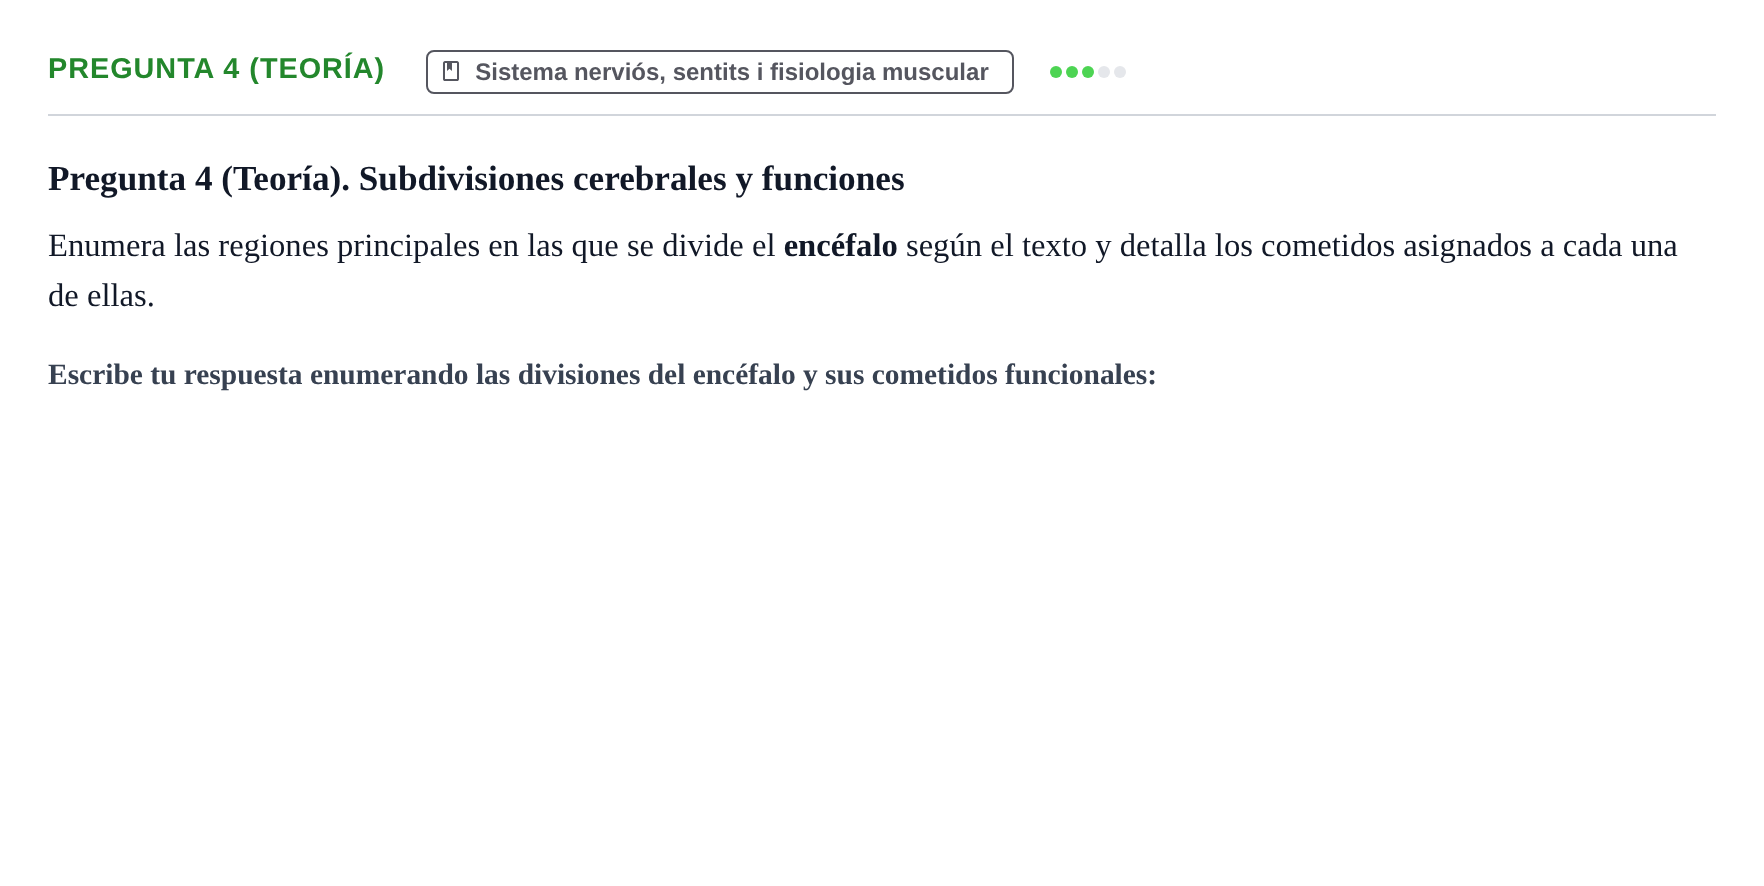The image size is (1764, 886).
Task: Click the book icon in the topic tag
Action: (x=451, y=72)
